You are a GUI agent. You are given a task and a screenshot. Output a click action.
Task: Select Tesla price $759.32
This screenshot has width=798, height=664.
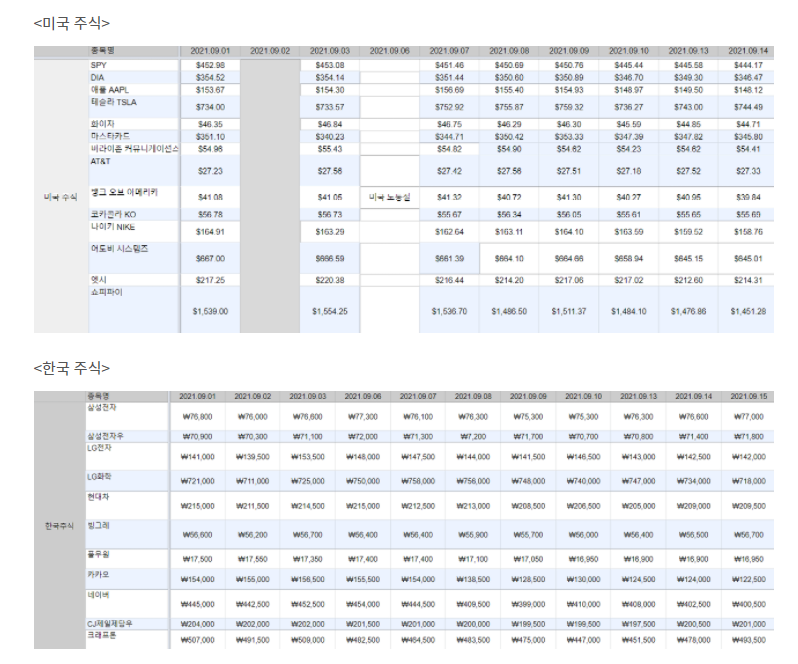click(x=568, y=107)
